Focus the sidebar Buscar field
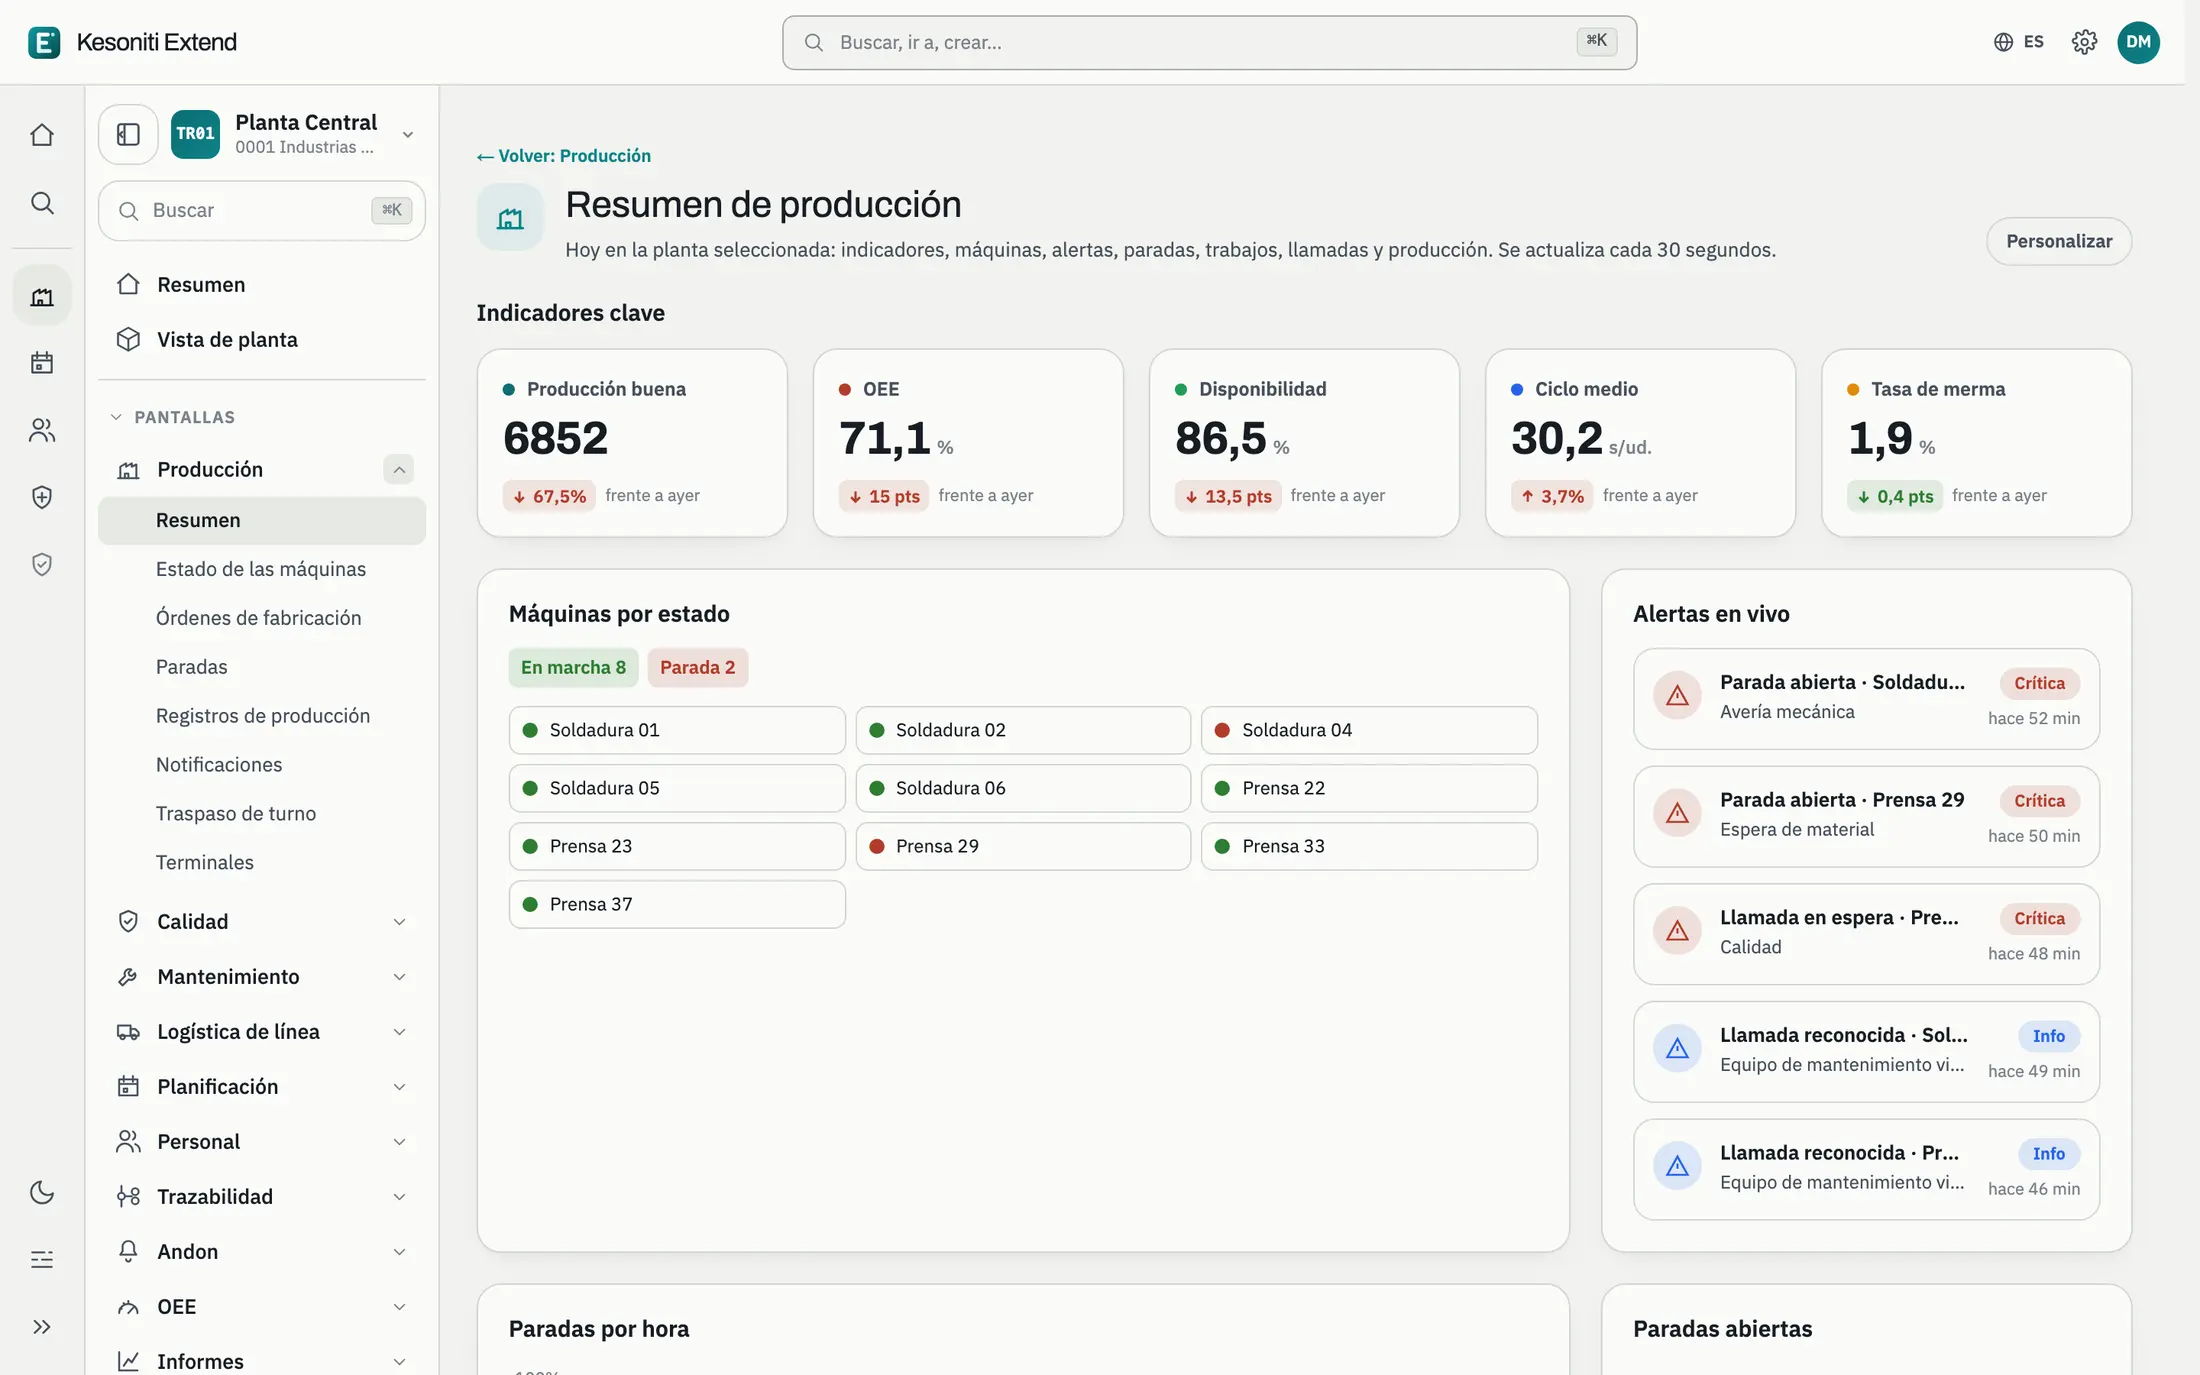This screenshot has height=1375, width=2200. coord(262,210)
